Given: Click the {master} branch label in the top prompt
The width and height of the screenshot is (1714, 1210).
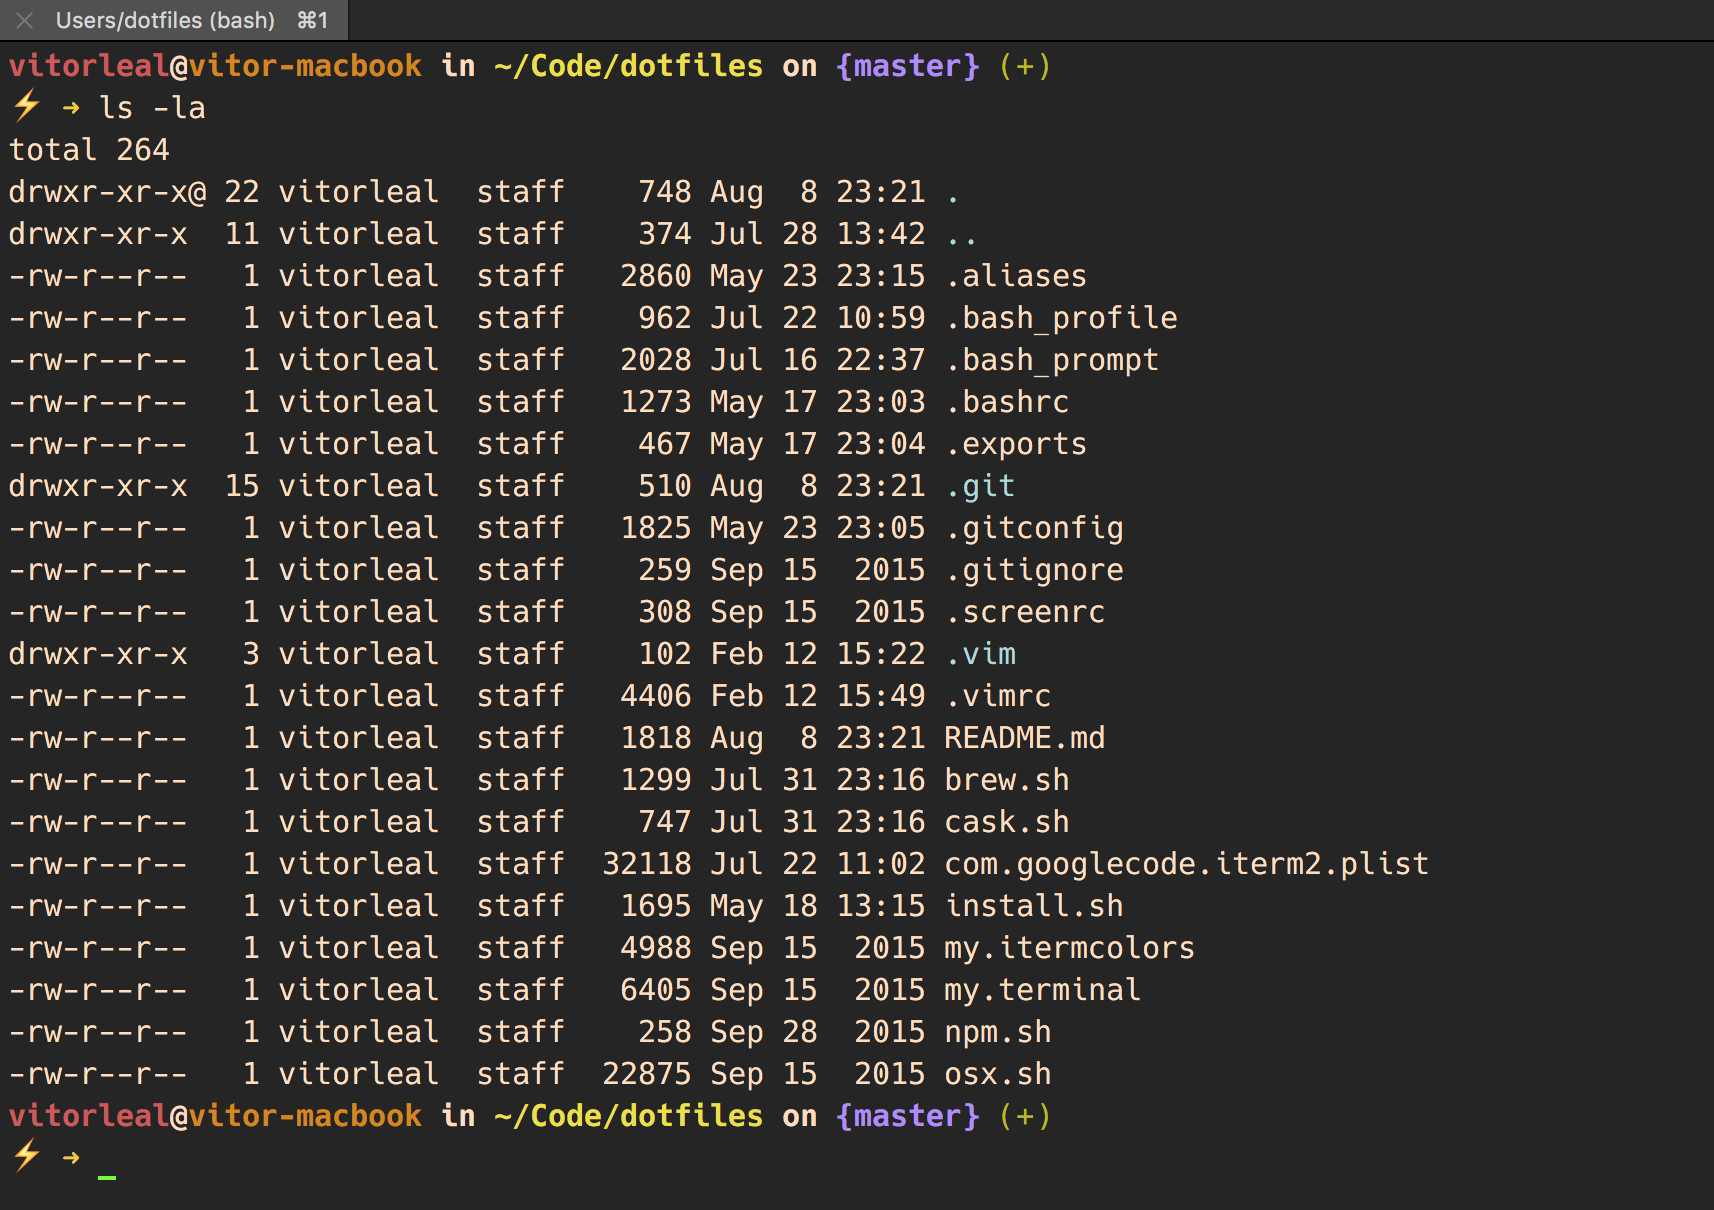Looking at the screenshot, I should [x=908, y=66].
